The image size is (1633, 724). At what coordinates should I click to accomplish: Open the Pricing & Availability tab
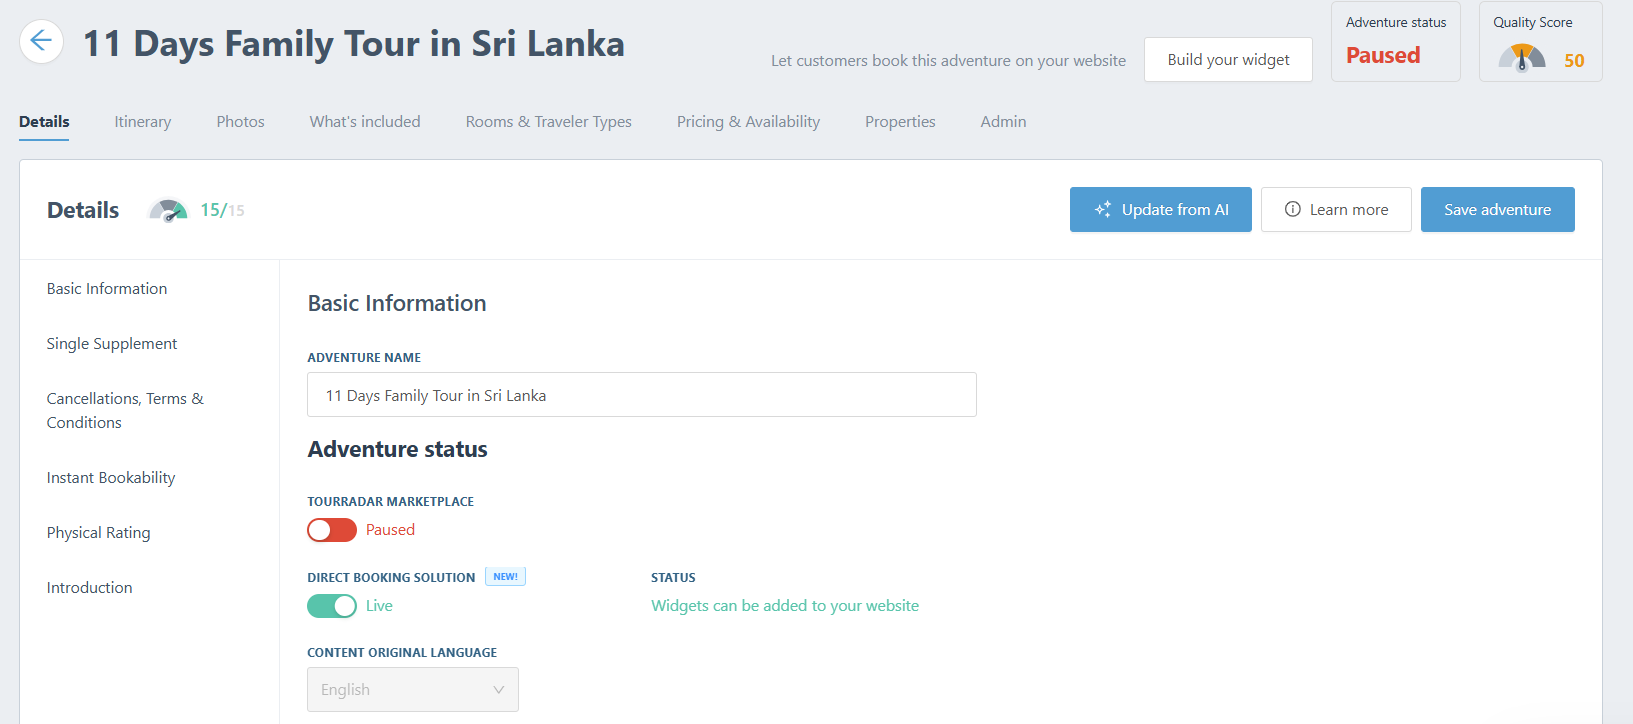[748, 122]
